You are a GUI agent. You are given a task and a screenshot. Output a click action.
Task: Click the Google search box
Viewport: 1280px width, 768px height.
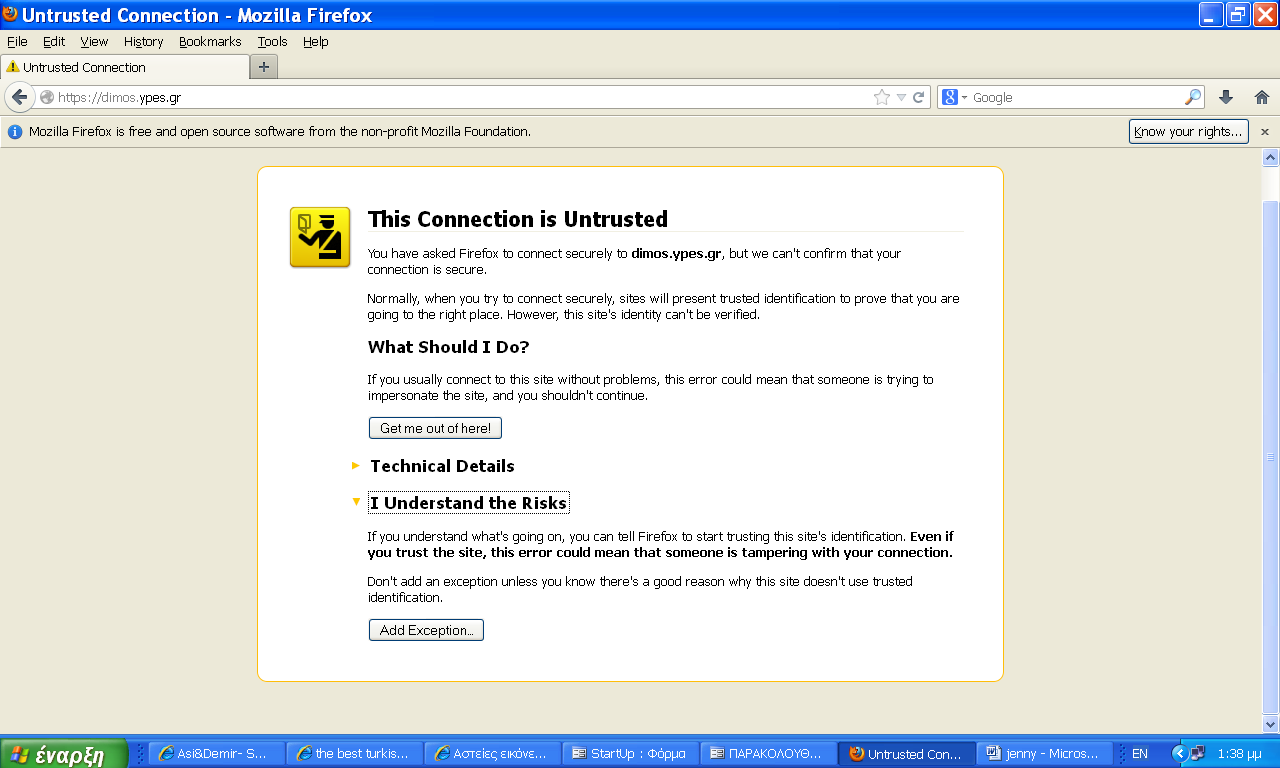click(1076, 97)
